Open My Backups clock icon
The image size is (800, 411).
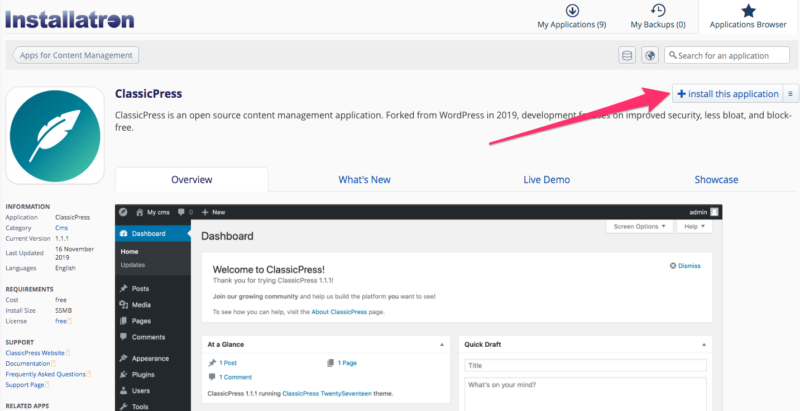click(x=658, y=10)
